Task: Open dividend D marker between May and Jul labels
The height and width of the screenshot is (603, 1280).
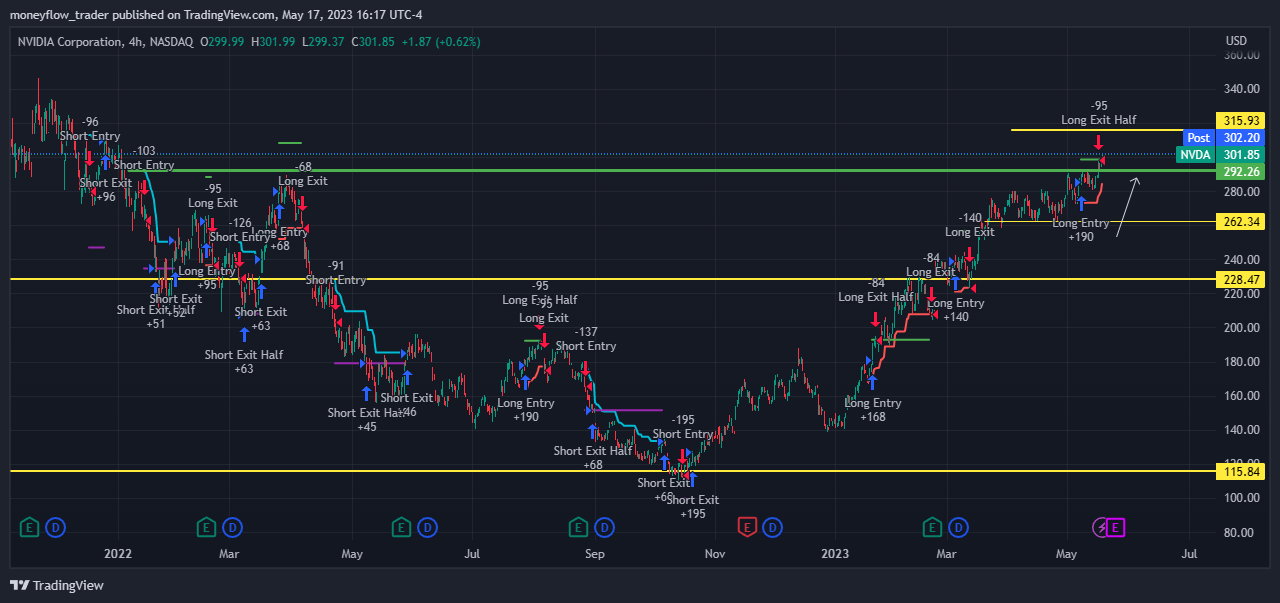Action: pyautogui.click(x=428, y=526)
